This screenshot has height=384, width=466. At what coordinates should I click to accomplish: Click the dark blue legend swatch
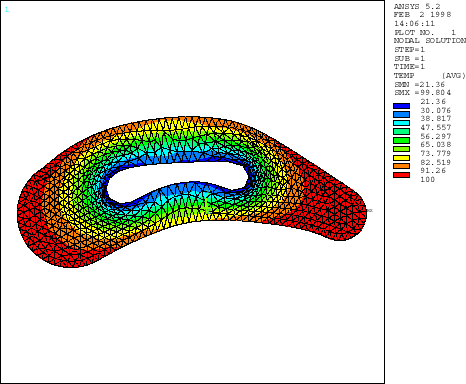pyautogui.click(x=401, y=106)
